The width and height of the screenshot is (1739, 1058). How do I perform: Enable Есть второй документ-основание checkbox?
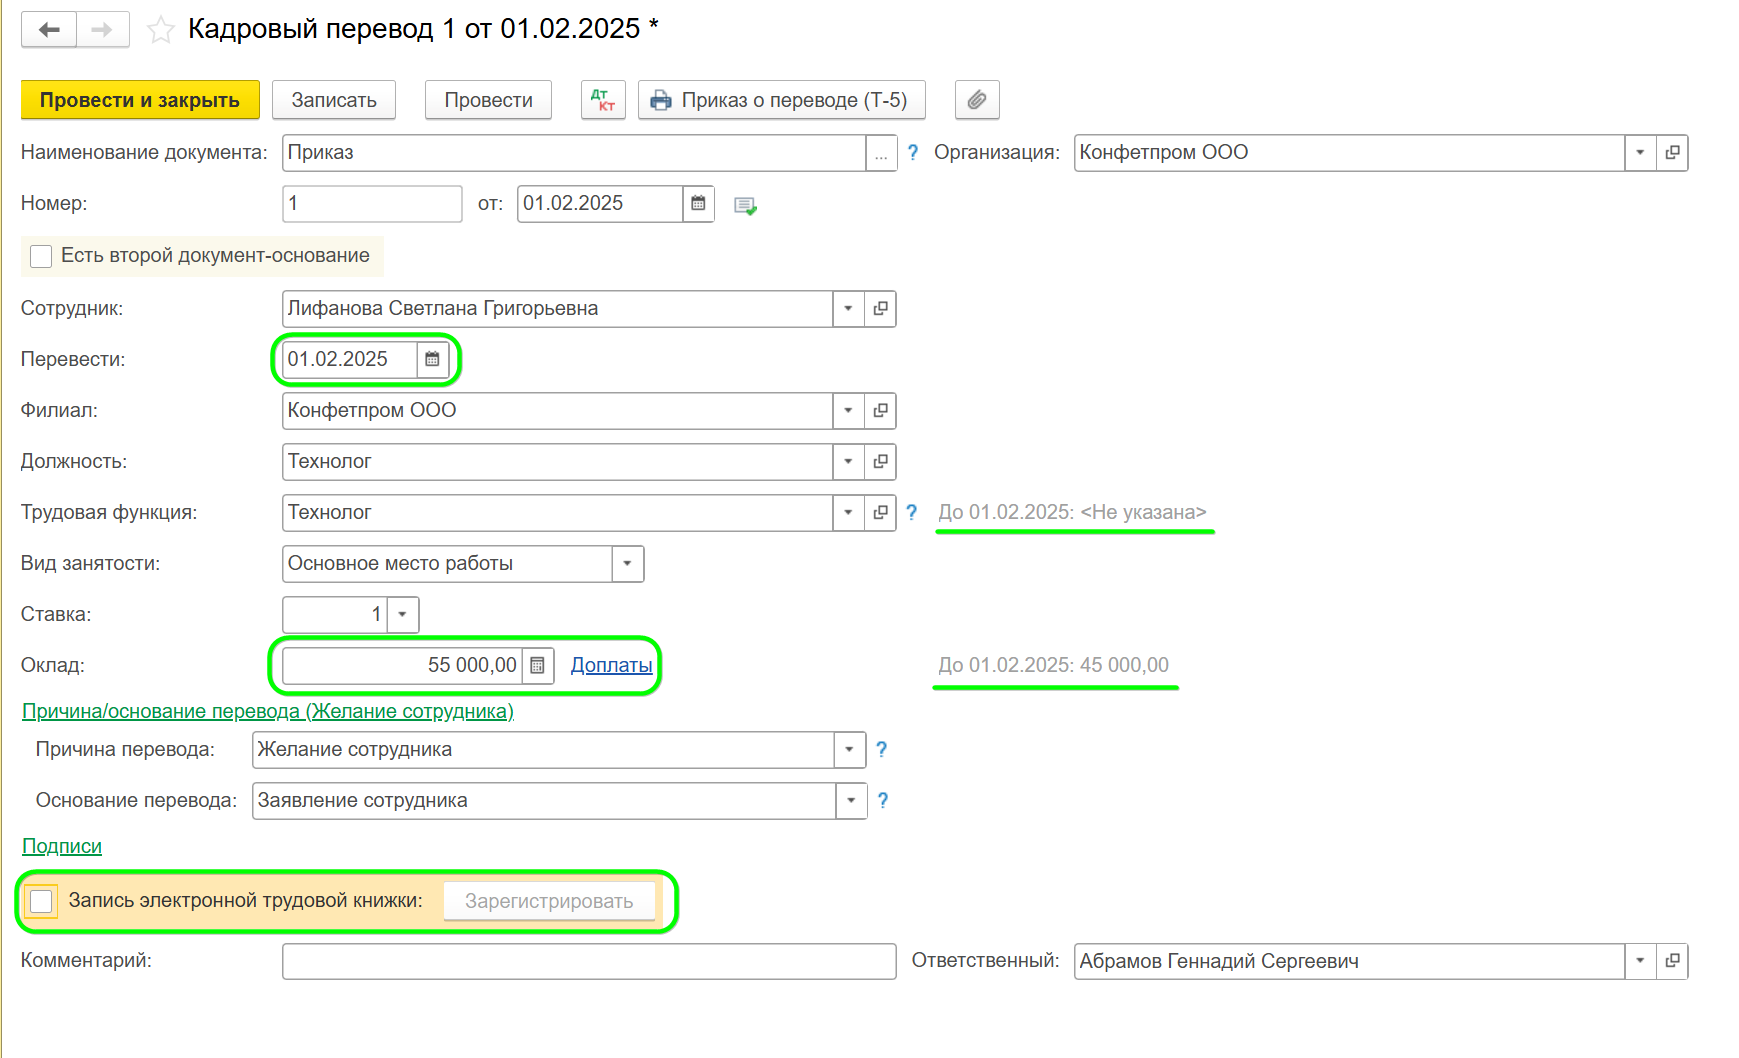tap(41, 257)
